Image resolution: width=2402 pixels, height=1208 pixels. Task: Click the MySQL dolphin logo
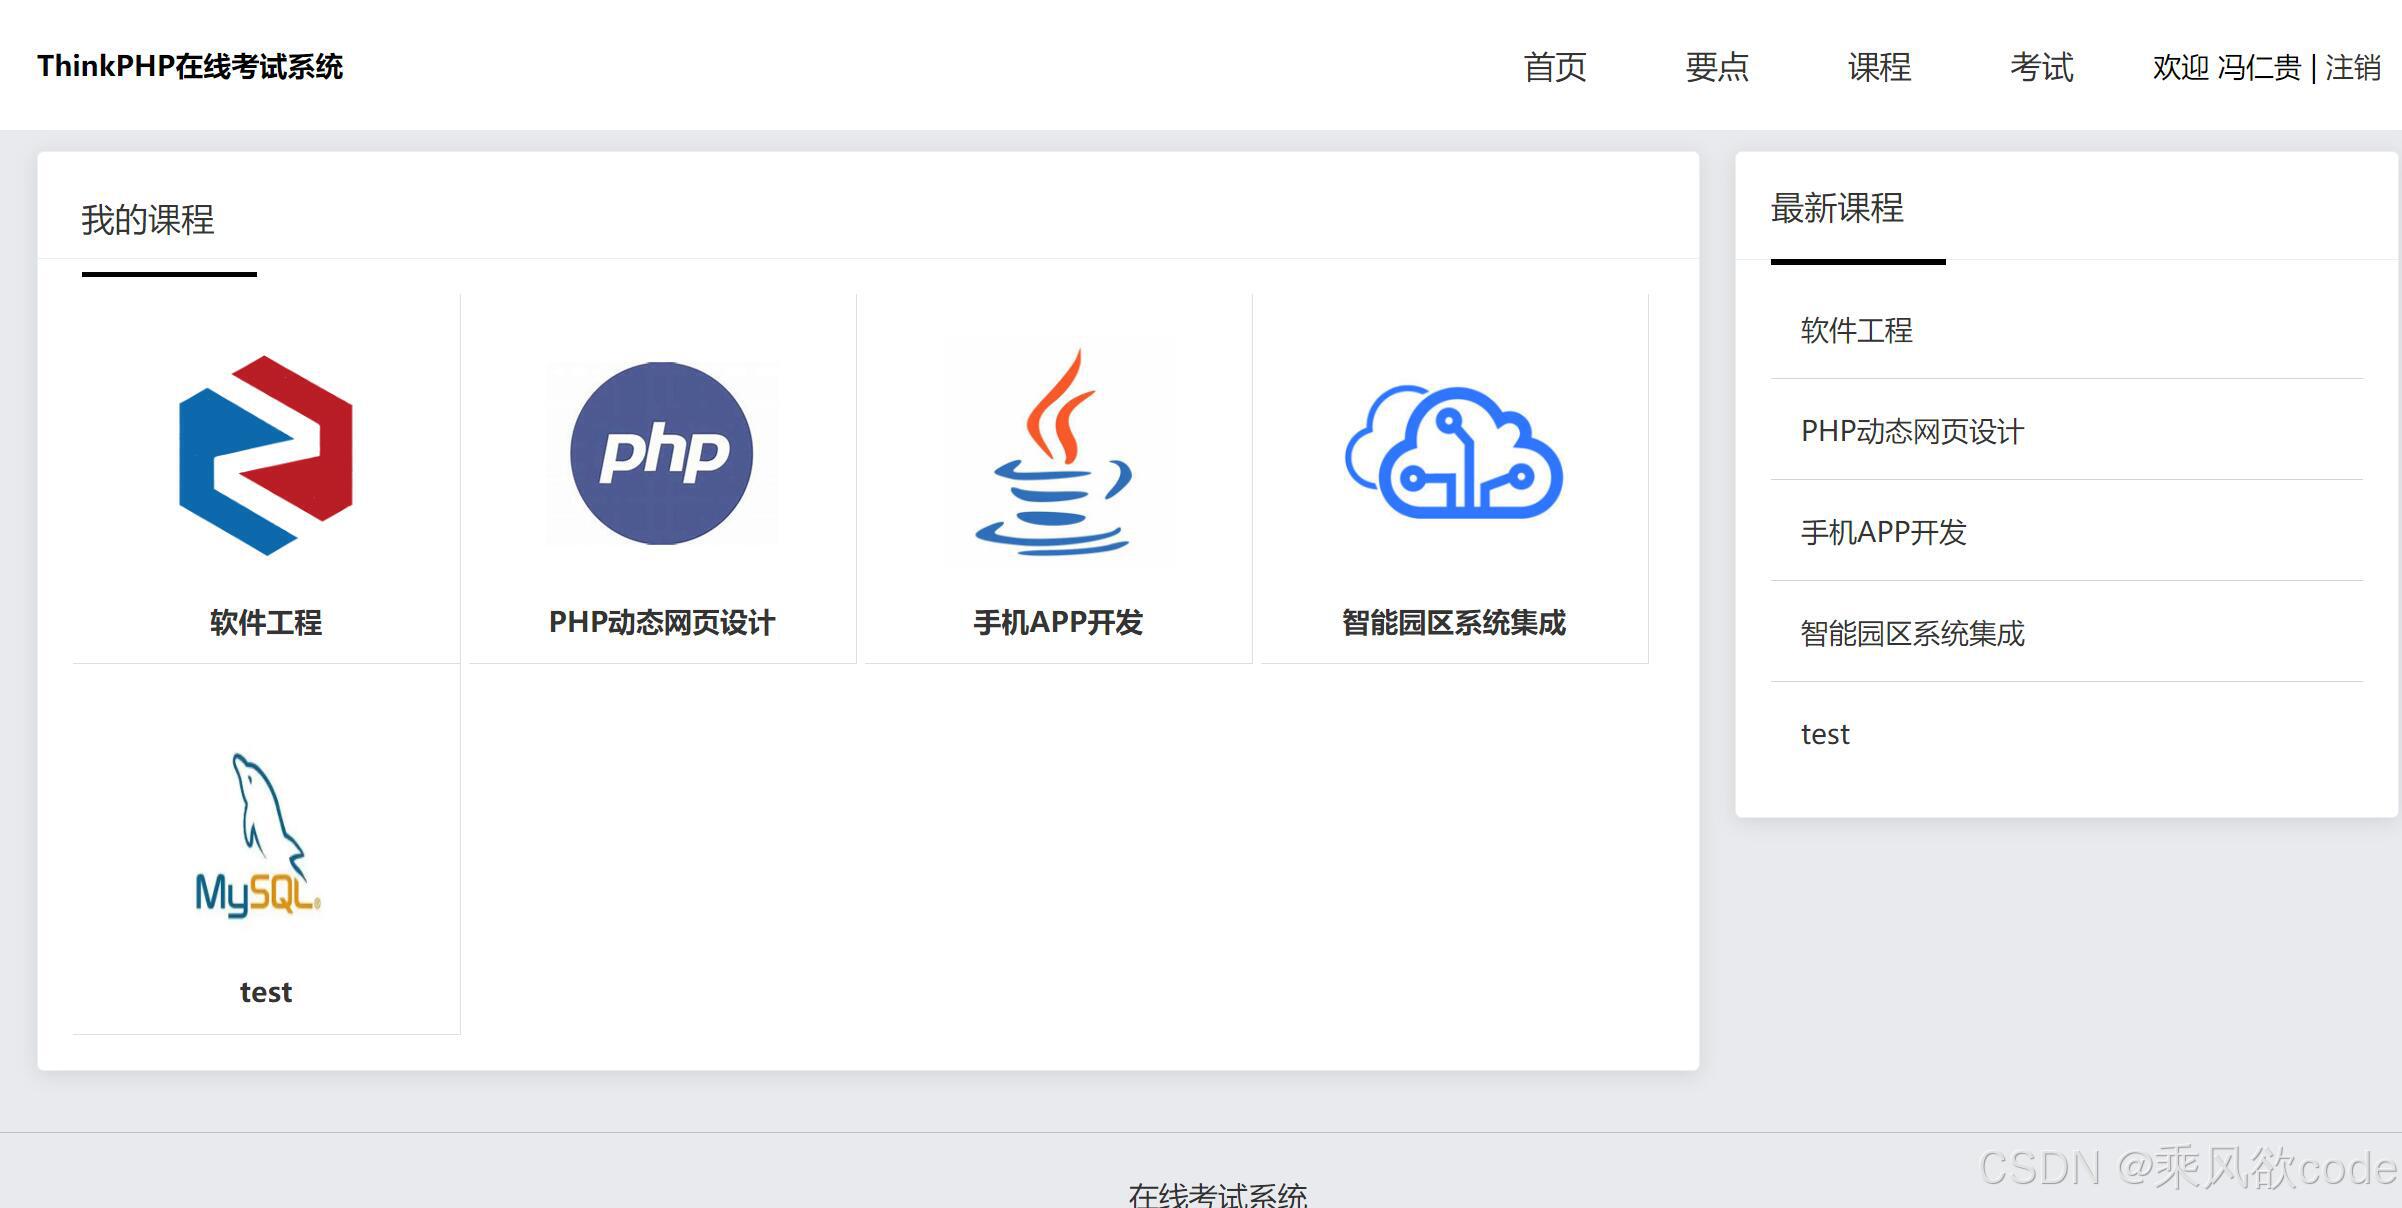259,836
